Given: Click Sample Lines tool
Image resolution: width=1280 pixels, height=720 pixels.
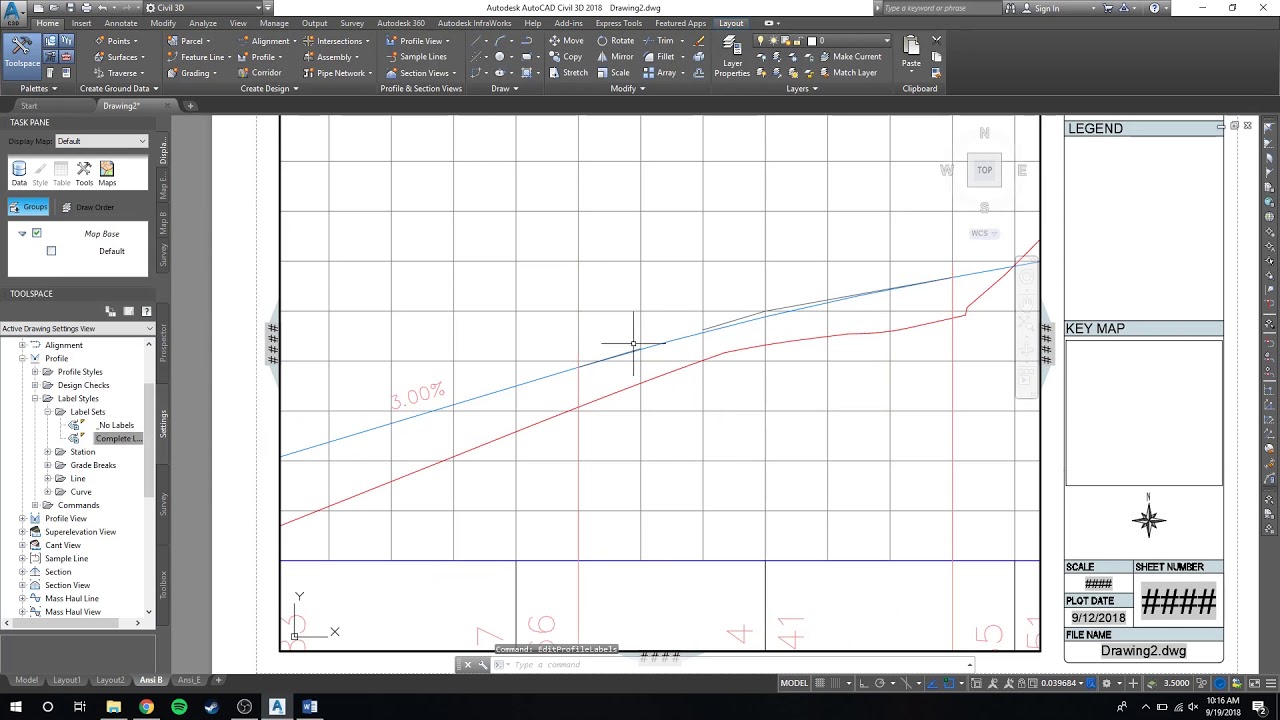Looking at the screenshot, I should point(415,57).
